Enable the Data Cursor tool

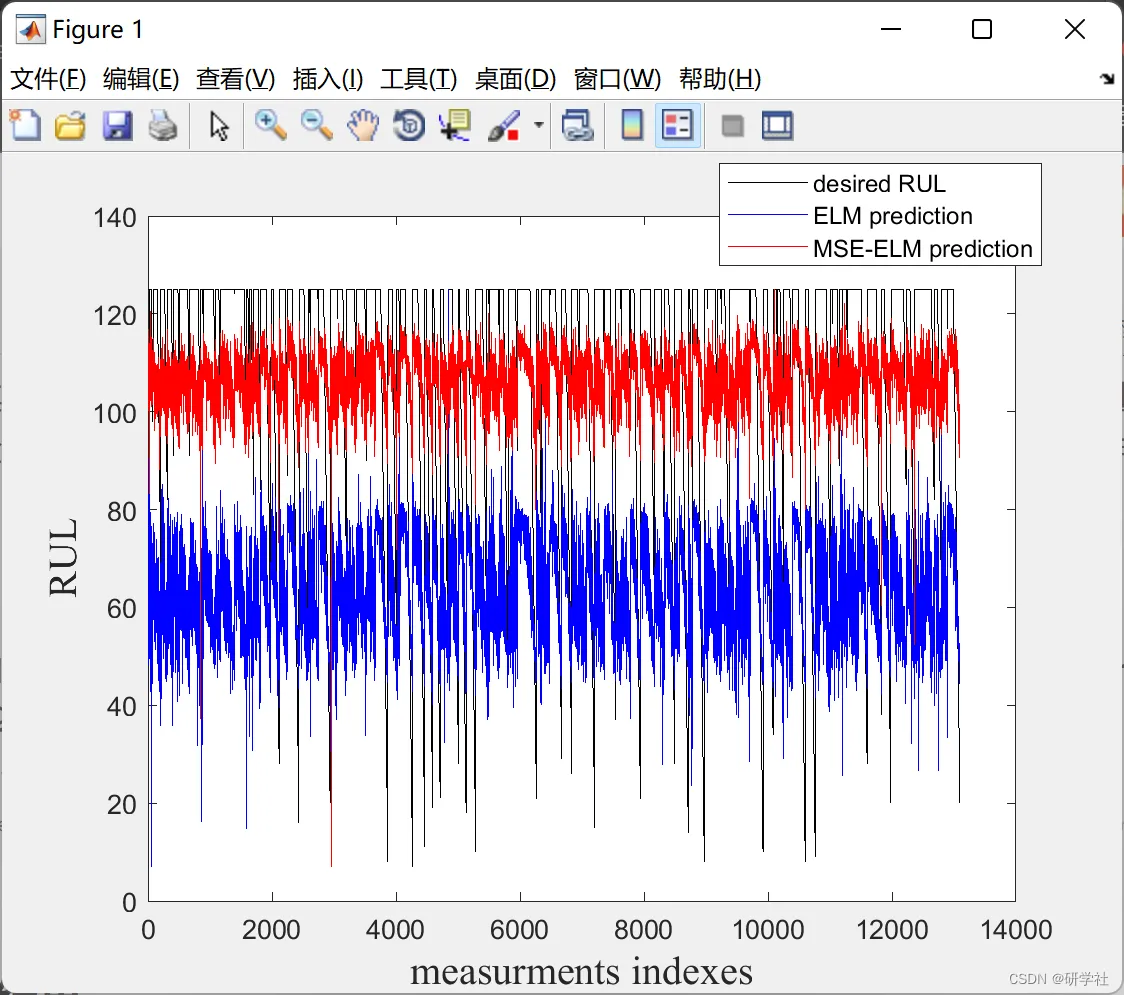[x=455, y=126]
